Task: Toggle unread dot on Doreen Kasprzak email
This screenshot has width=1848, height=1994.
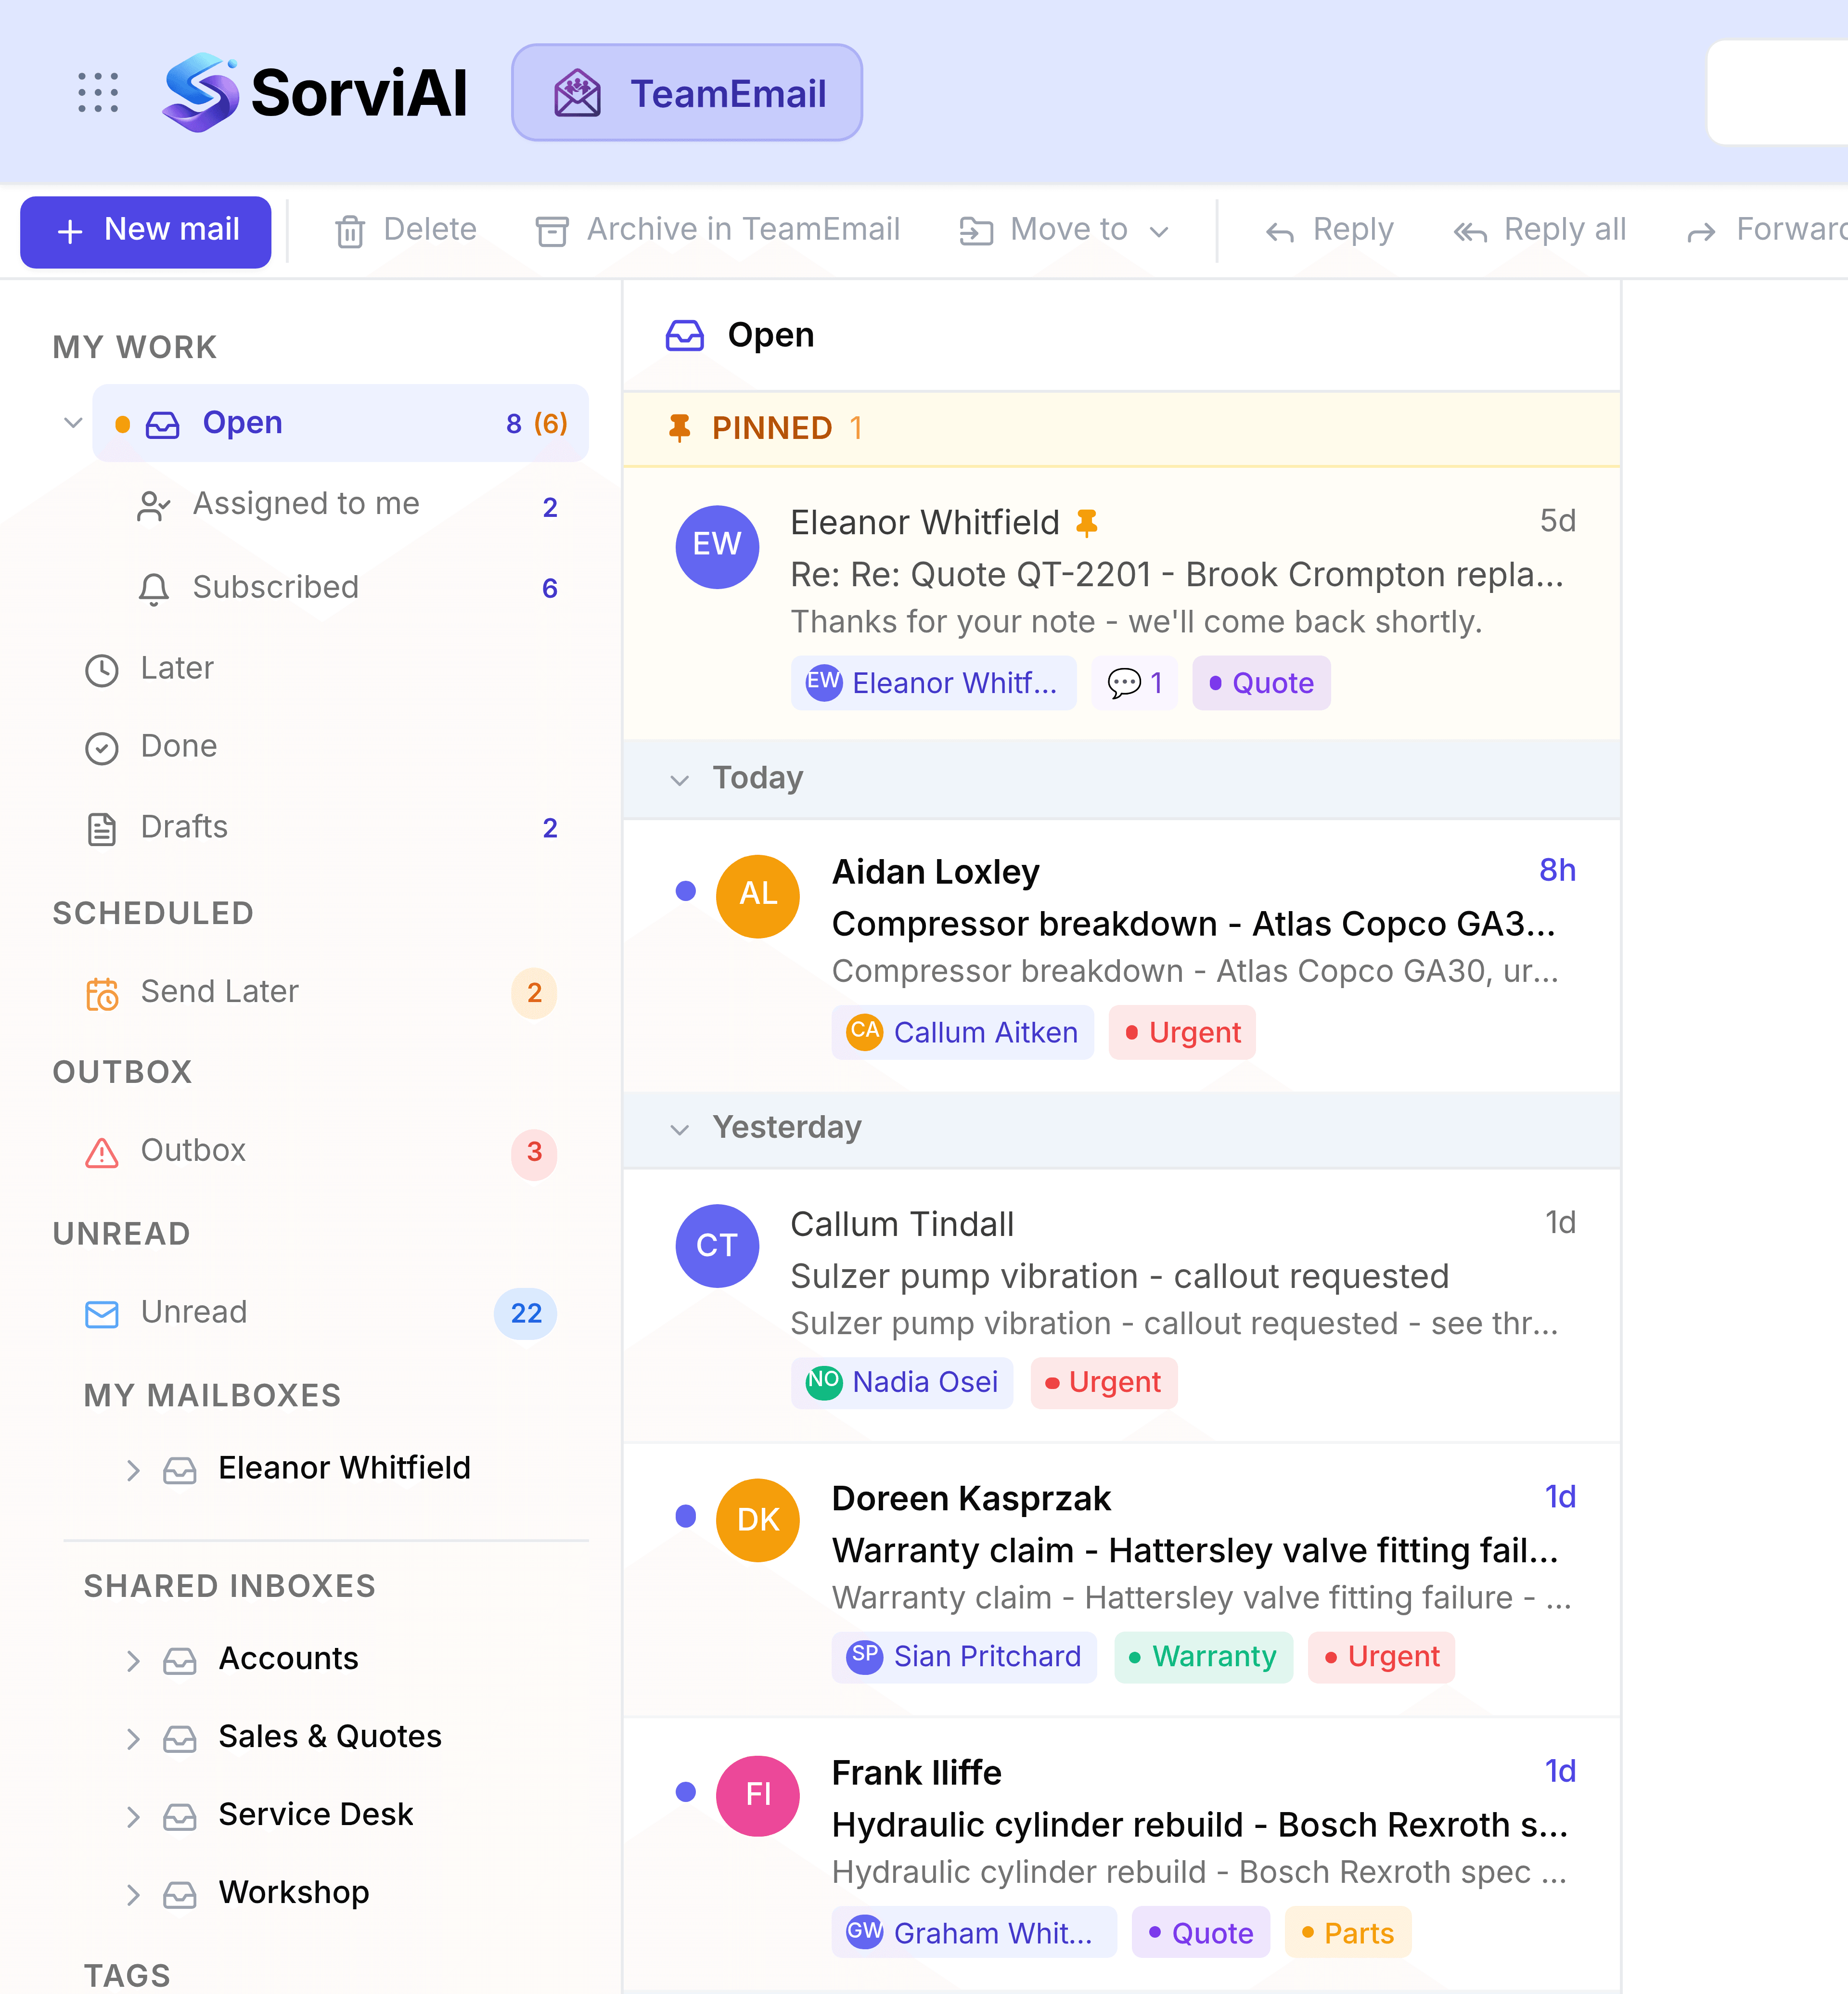Action: [x=685, y=1516]
